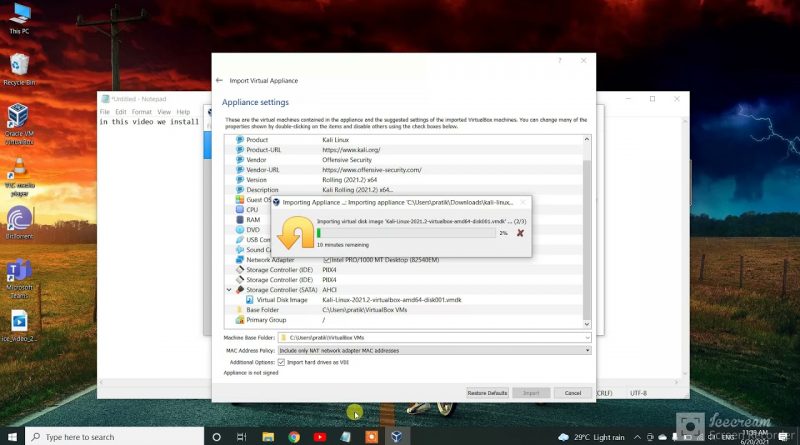Open the Notepad File menu
Screen dimensions: 800x445
click(x=105, y=112)
